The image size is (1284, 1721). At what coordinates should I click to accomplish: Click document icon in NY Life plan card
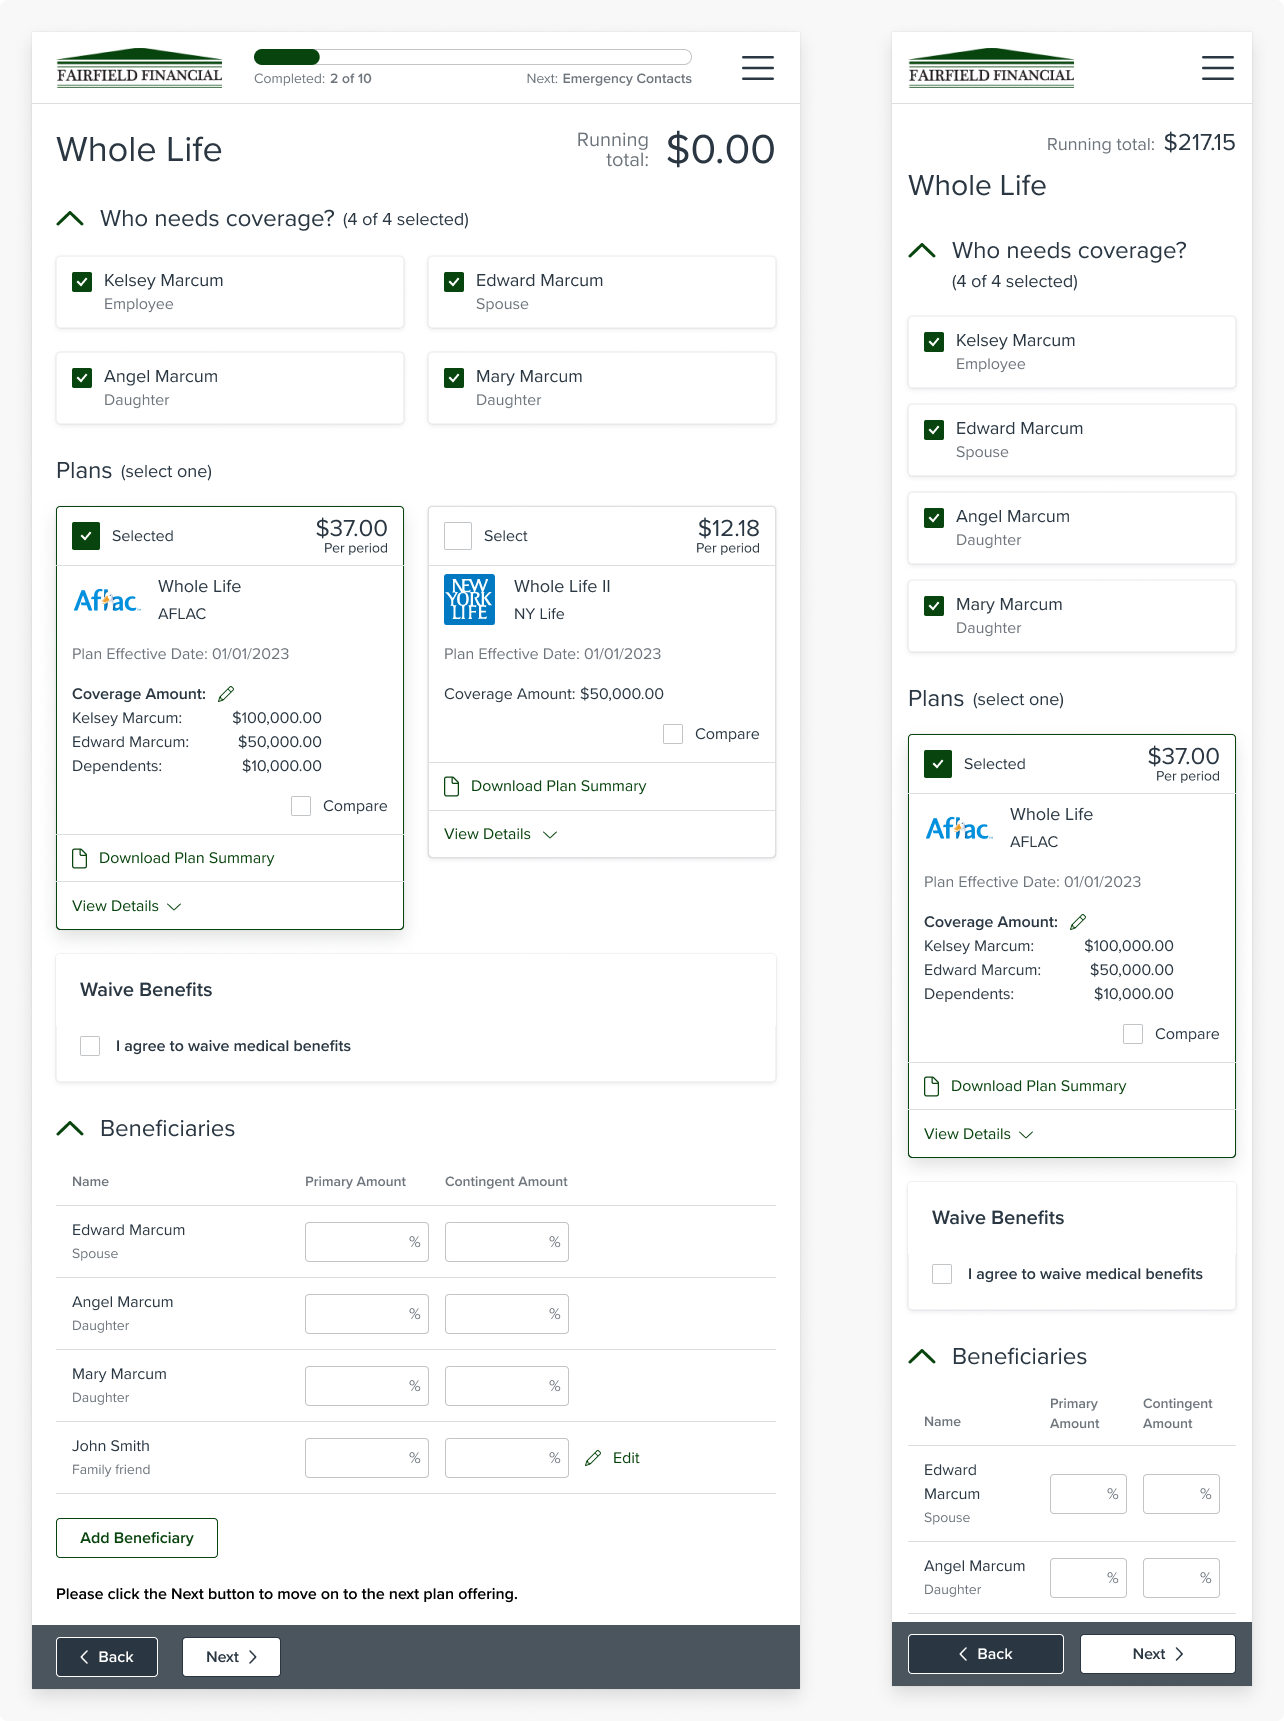[451, 786]
